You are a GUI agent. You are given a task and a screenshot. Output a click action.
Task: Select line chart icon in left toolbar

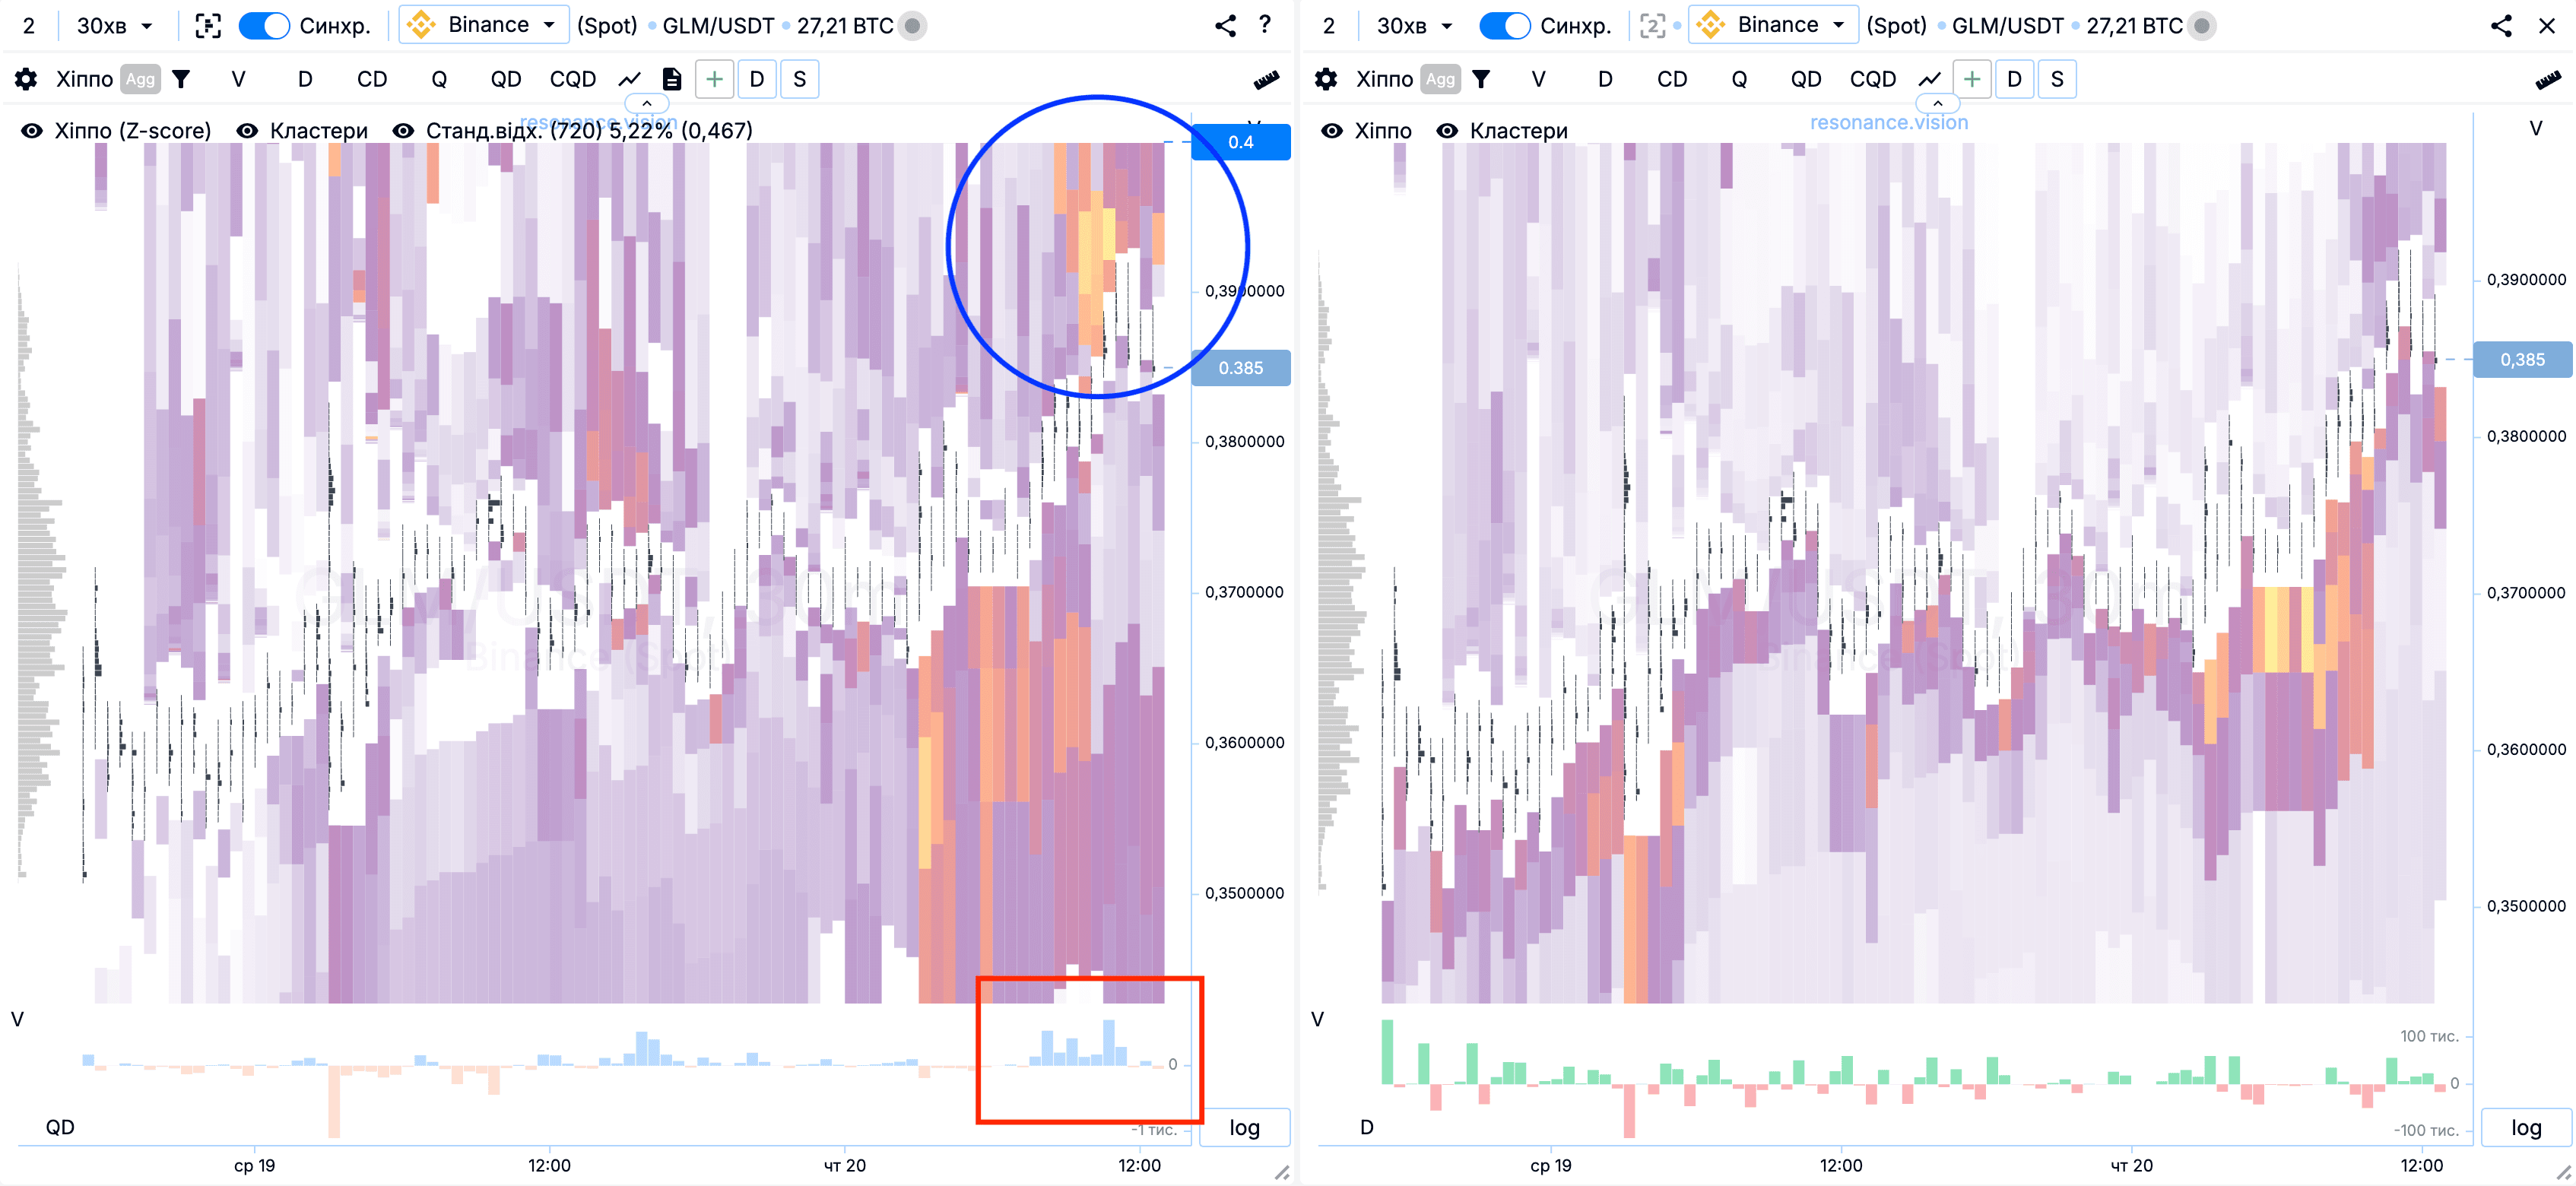coord(630,79)
